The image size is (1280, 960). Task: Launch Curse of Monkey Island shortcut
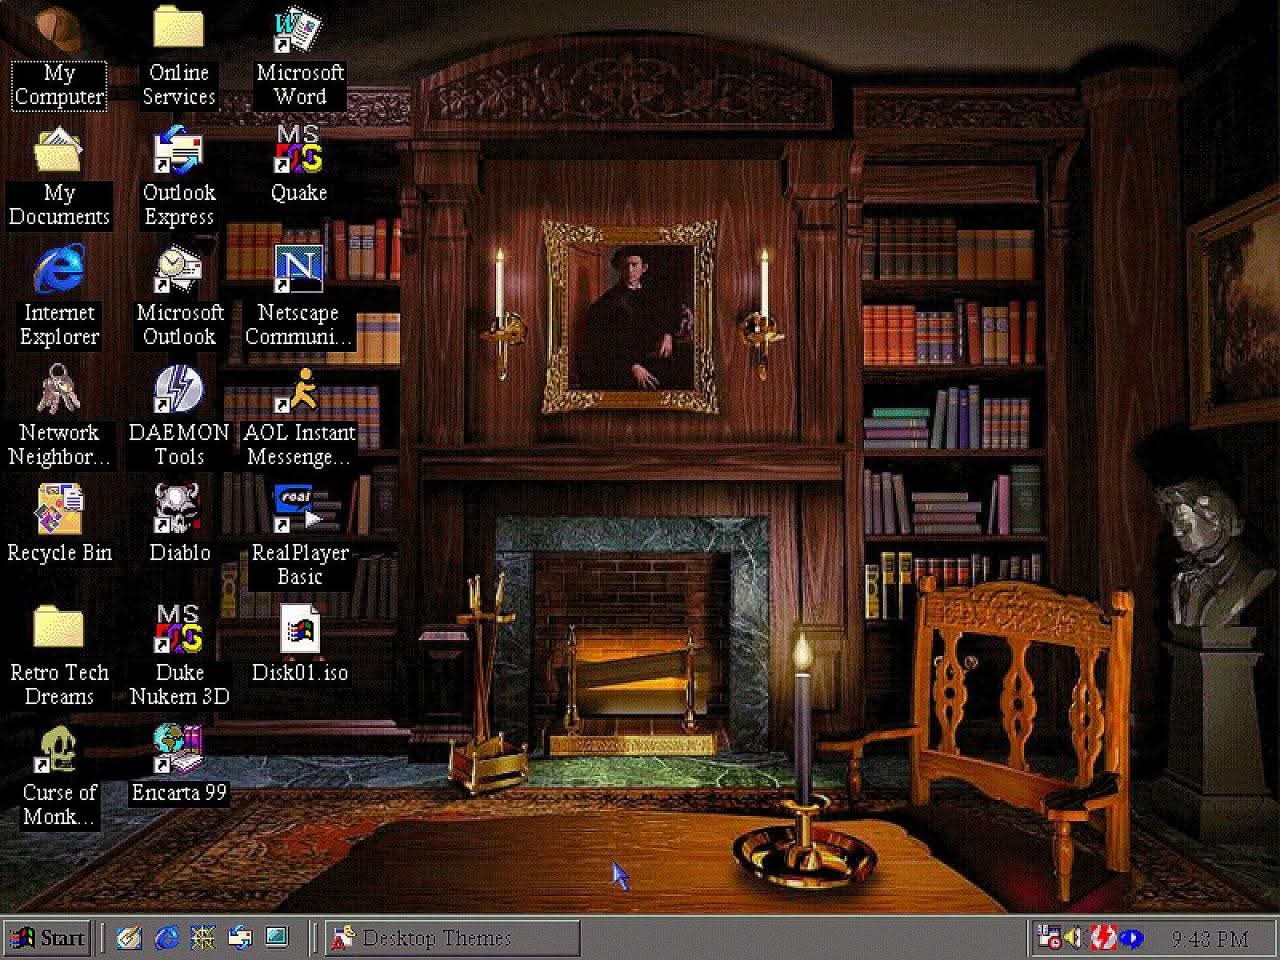pyautogui.click(x=59, y=777)
